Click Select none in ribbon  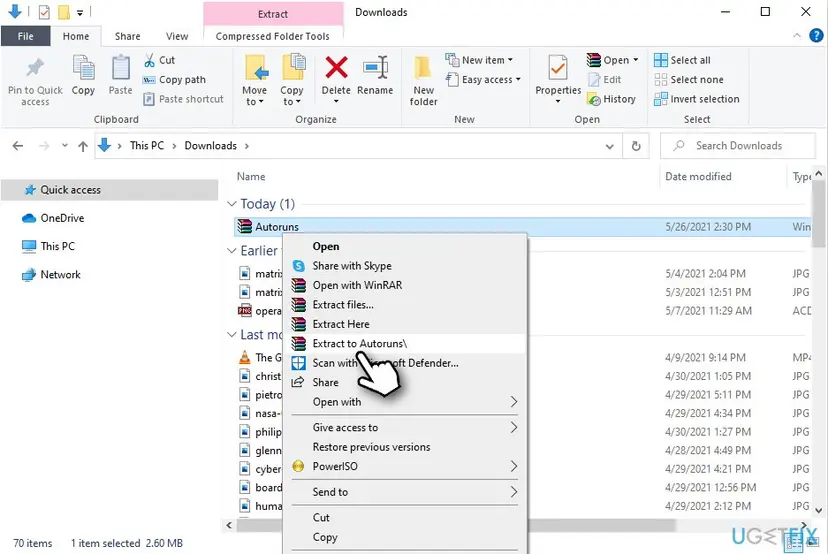click(x=689, y=80)
